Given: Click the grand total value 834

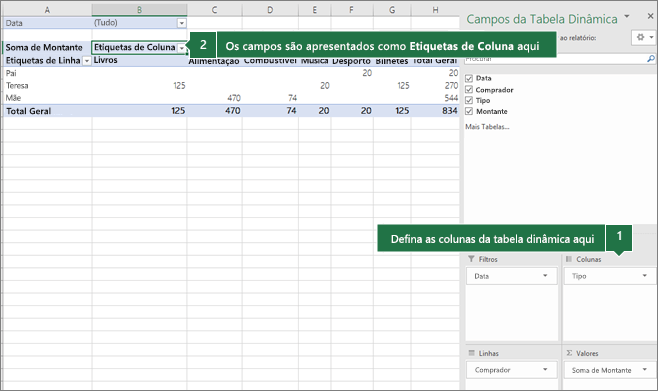Looking at the screenshot, I should (449, 111).
